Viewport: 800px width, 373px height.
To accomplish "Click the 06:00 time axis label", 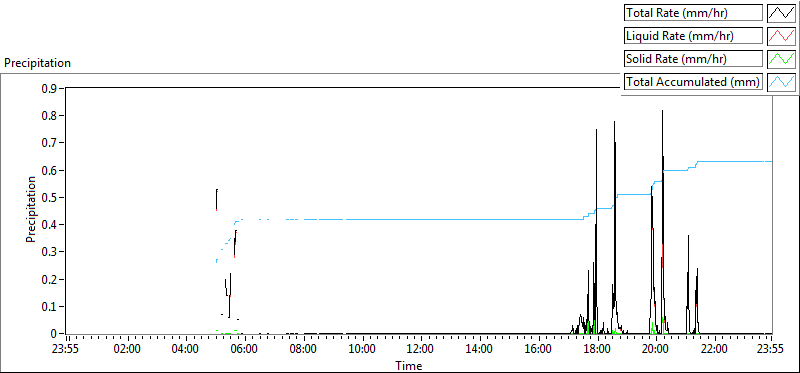I will pyautogui.click(x=245, y=350).
